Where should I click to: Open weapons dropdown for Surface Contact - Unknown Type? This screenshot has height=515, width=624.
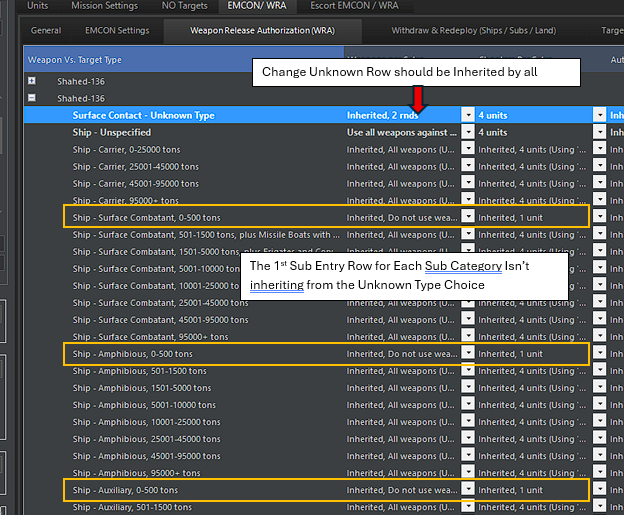[x=468, y=115]
